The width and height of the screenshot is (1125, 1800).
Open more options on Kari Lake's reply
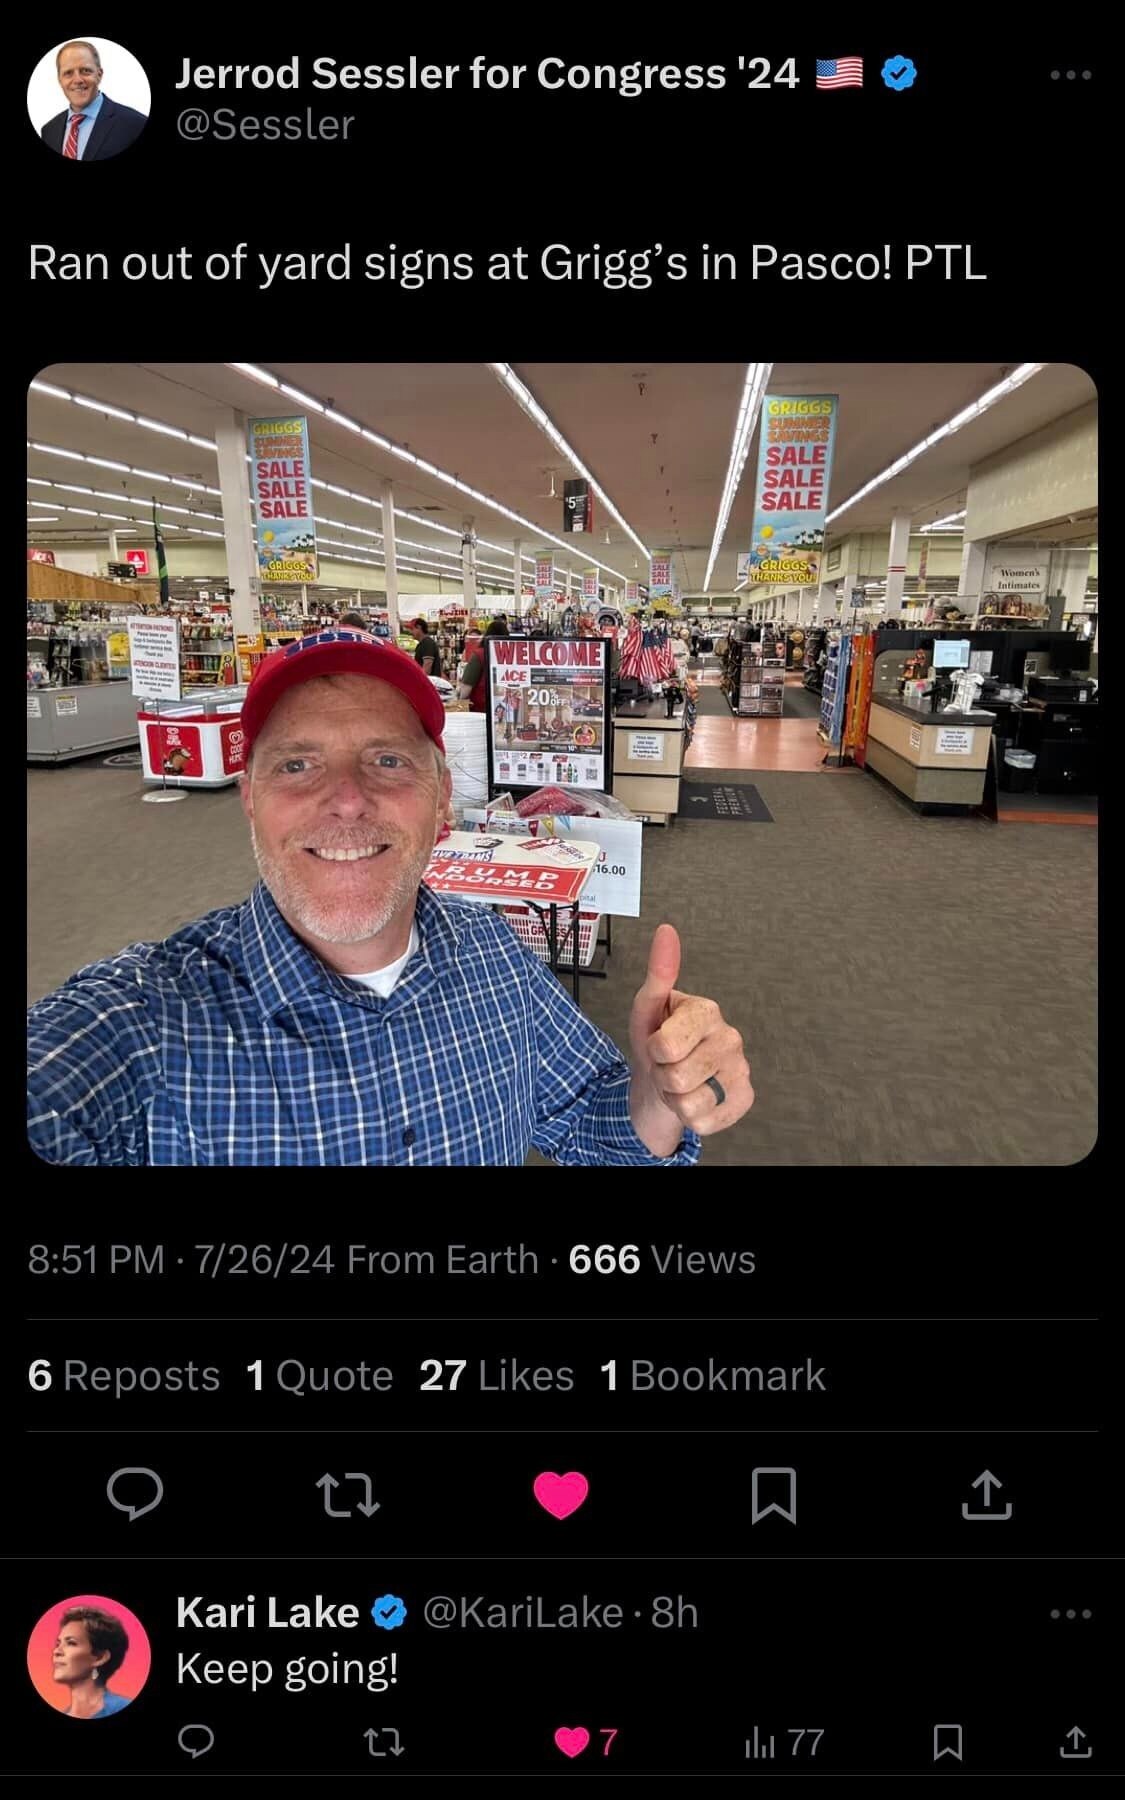point(1071,1613)
